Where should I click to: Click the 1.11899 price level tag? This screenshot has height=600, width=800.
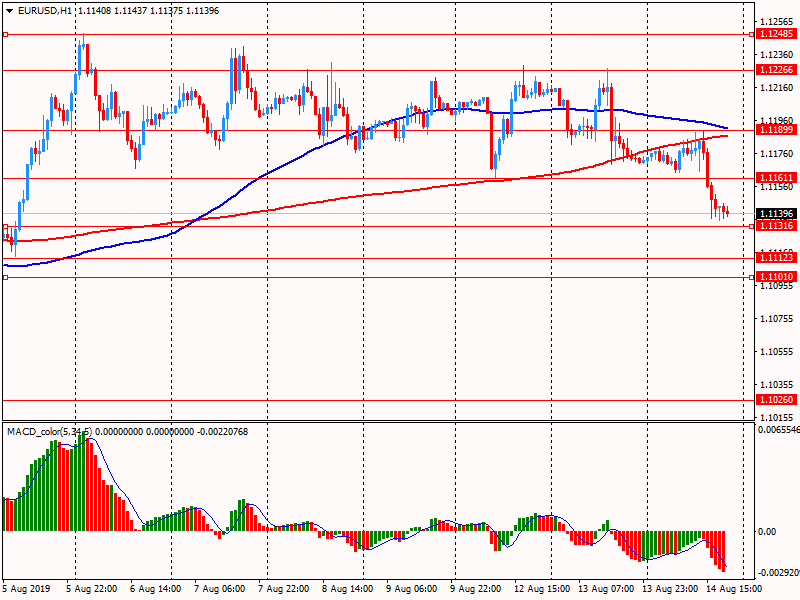coord(776,130)
